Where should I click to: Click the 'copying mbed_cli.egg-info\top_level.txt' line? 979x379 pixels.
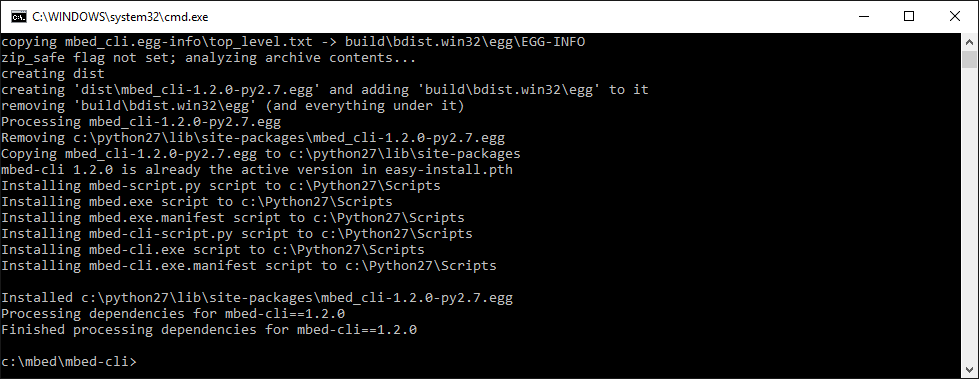click(x=293, y=42)
